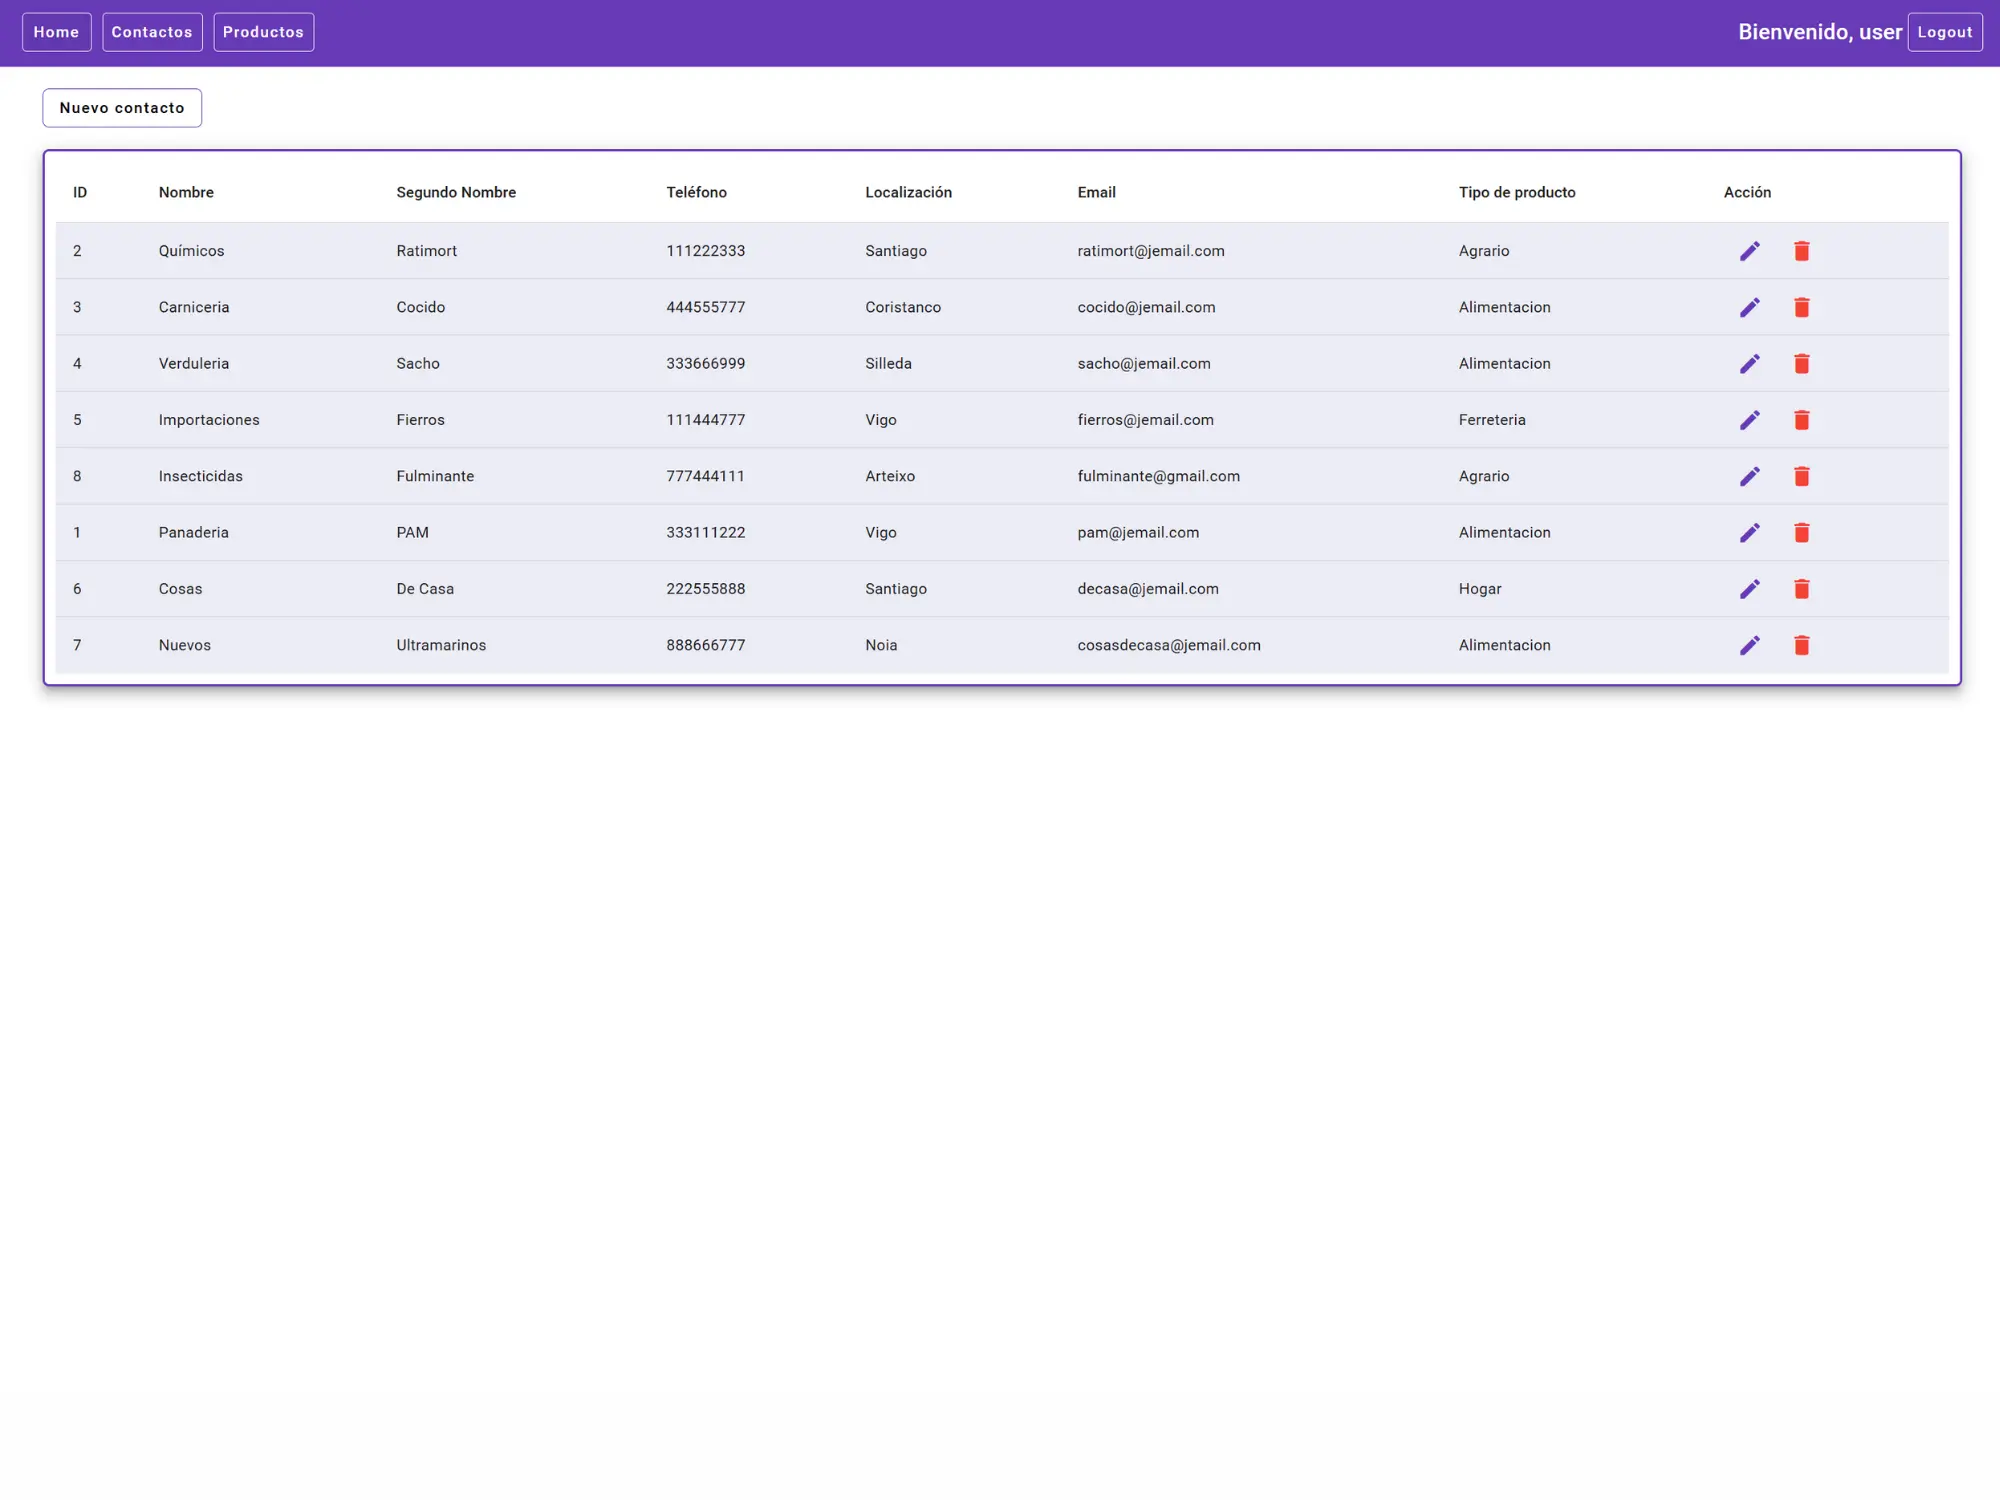Delete the Nuevos Ultramarinos contact
Viewport: 2000px width, 1500px height.
tap(1801, 645)
